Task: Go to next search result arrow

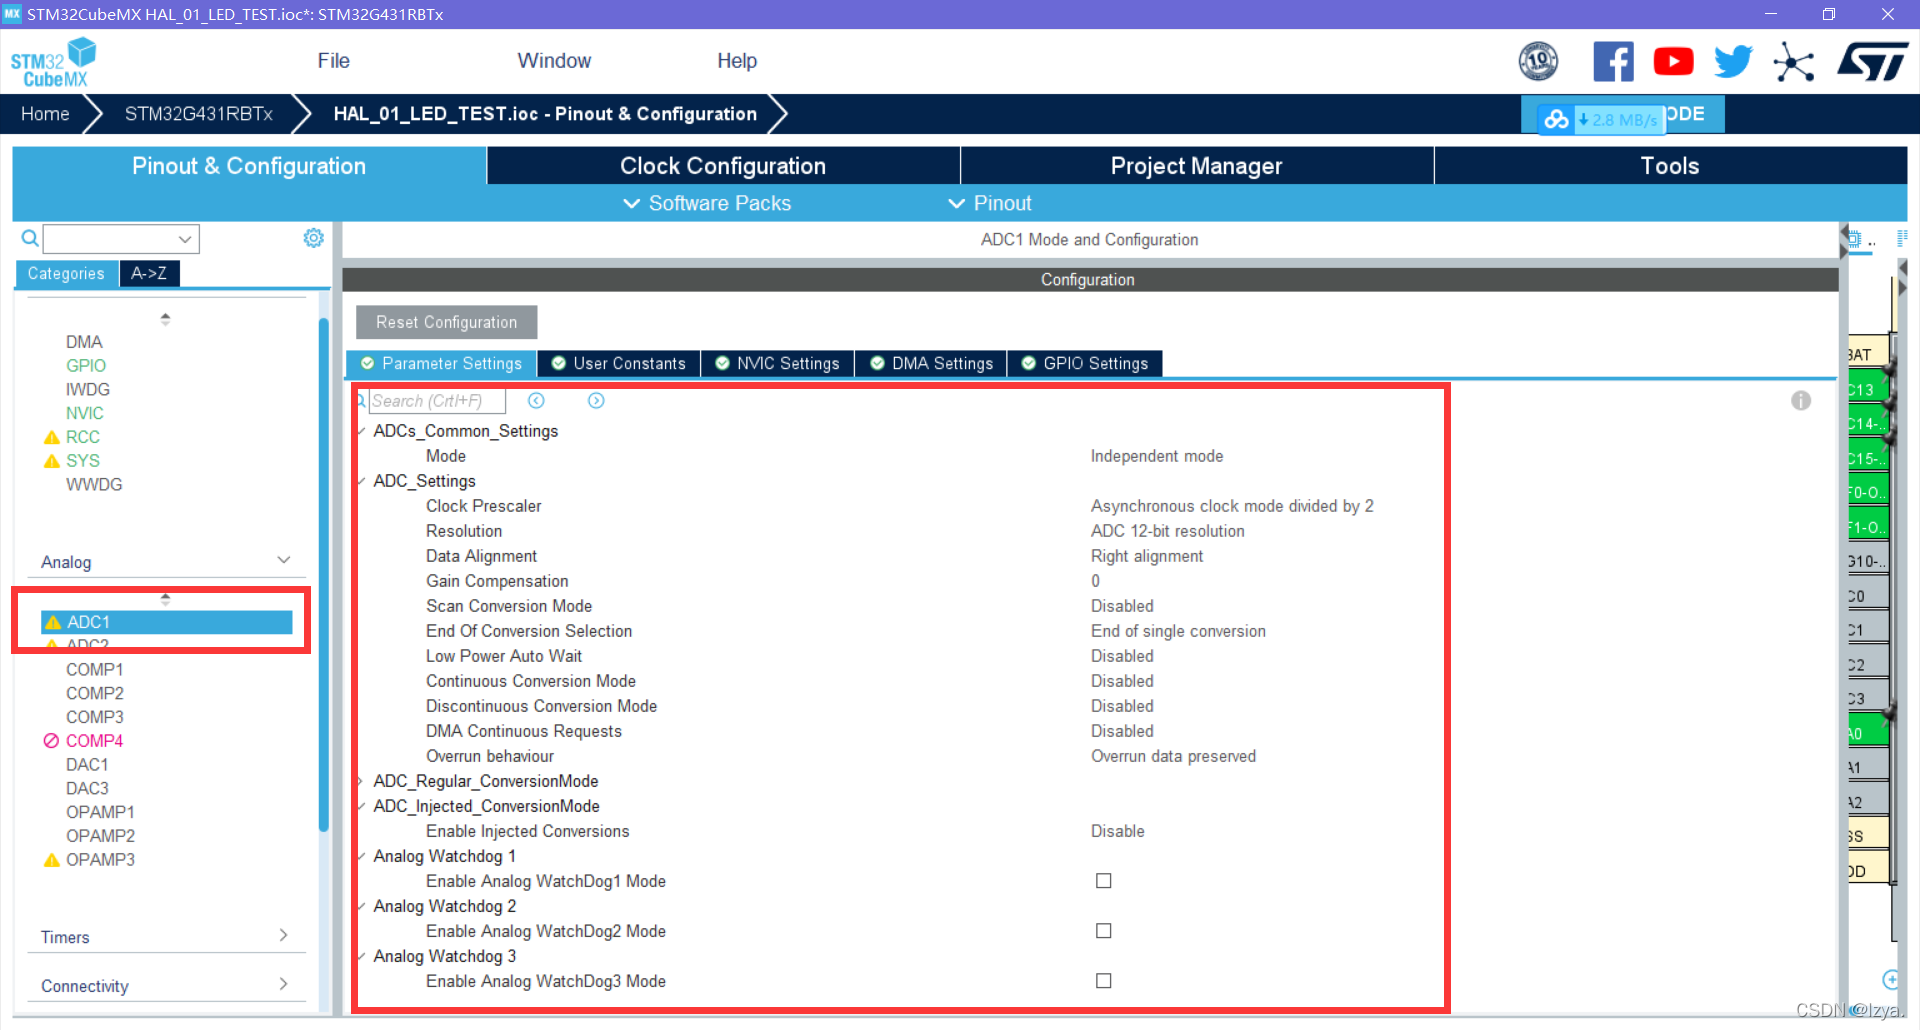Action: coord(596,401)
